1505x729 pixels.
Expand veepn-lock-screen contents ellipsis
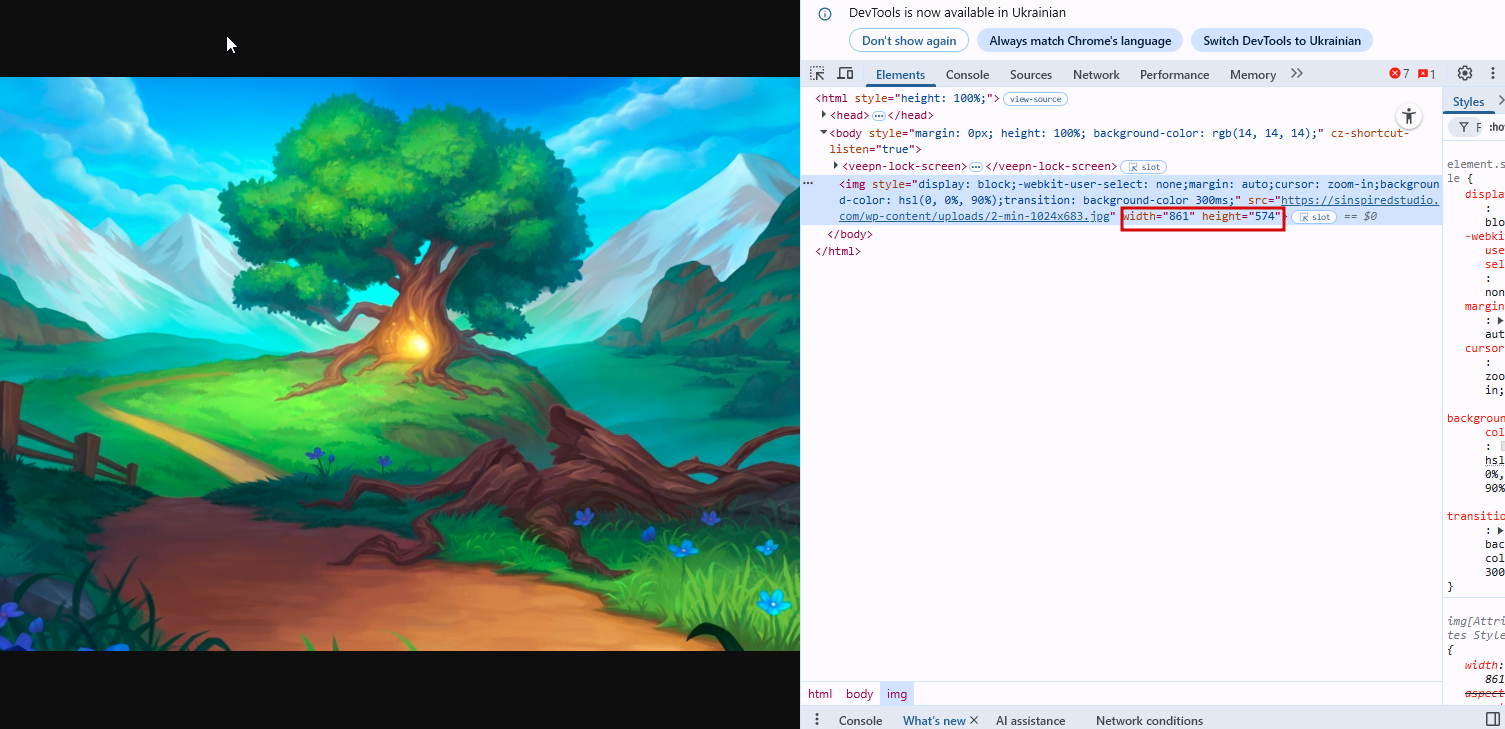click(976, 167)
